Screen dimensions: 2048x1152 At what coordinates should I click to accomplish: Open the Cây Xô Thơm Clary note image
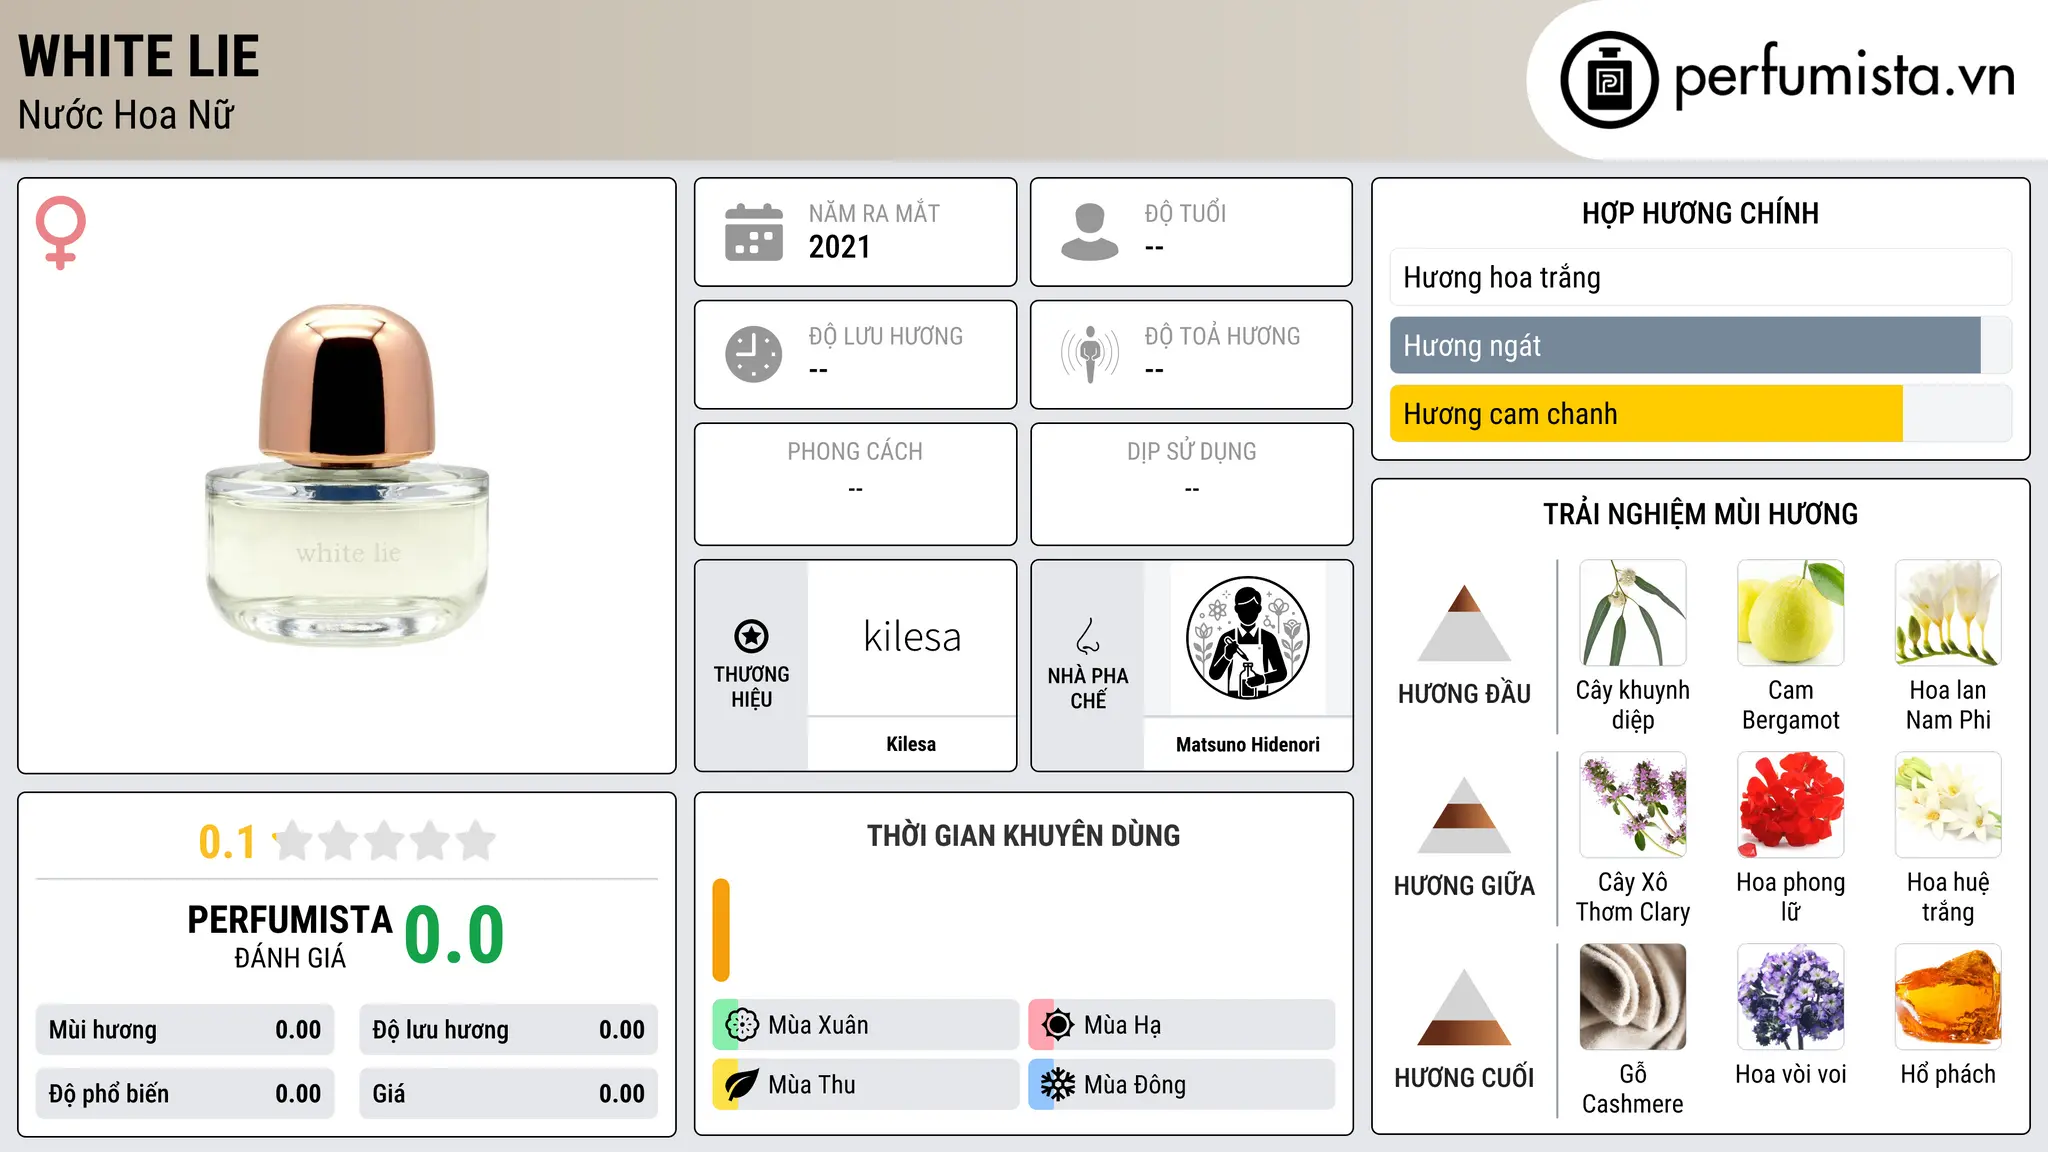1633,805
